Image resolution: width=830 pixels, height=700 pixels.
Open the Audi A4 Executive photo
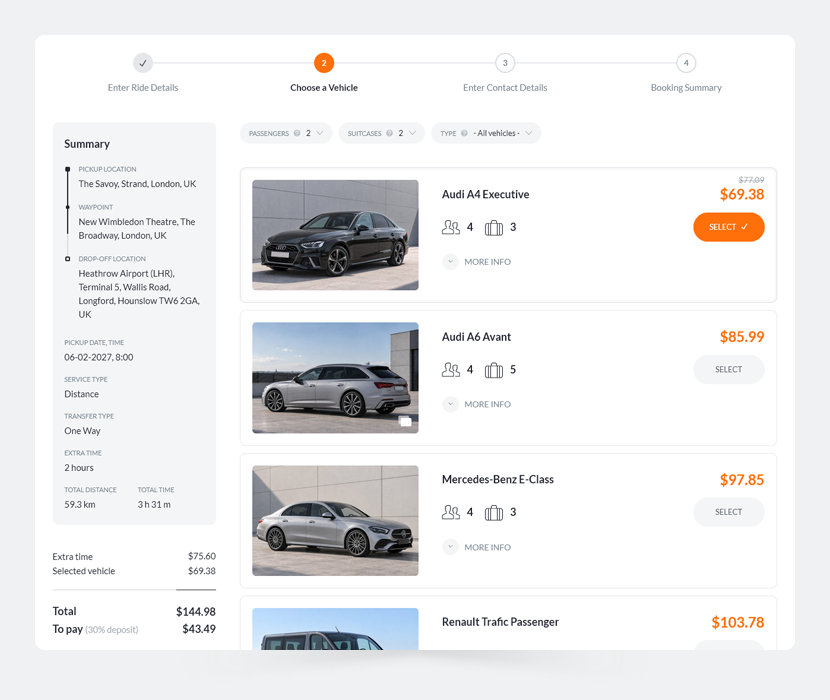pos(335,235)
